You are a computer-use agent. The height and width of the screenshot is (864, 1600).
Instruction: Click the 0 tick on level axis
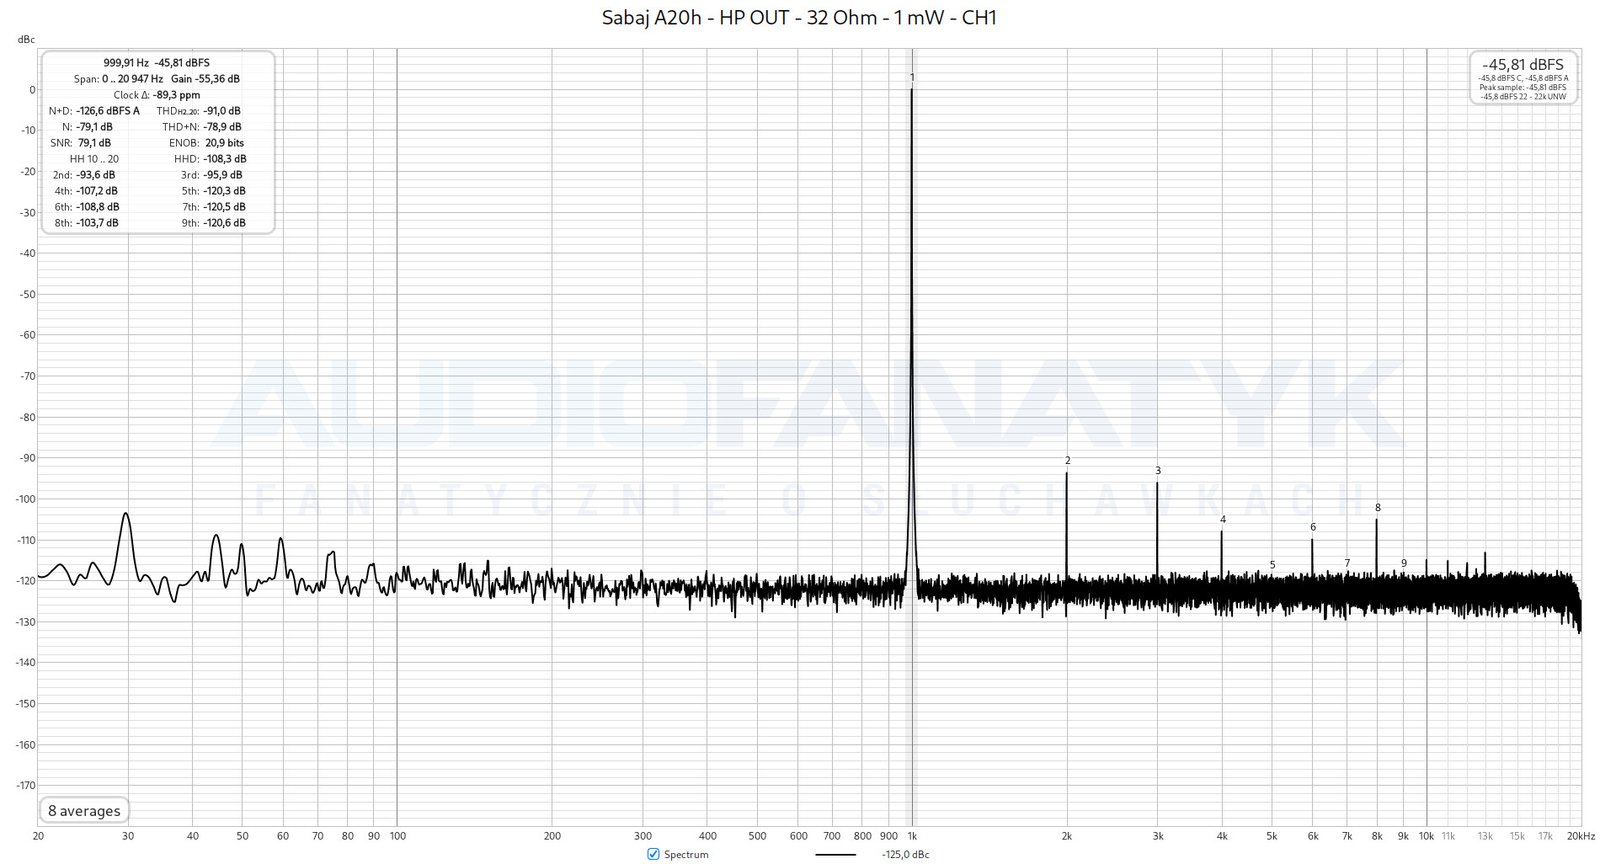pos(32,90)
